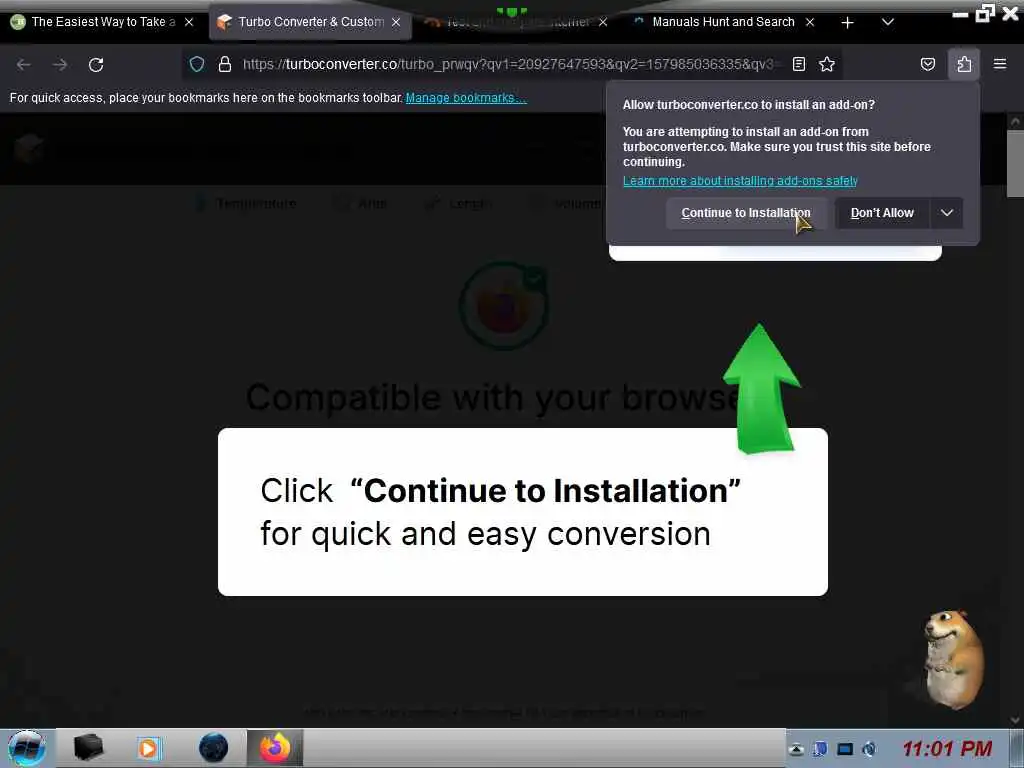Click the taskbar clock showing 11:01 PM
The image size is (1024, 768).
[947, 748]
